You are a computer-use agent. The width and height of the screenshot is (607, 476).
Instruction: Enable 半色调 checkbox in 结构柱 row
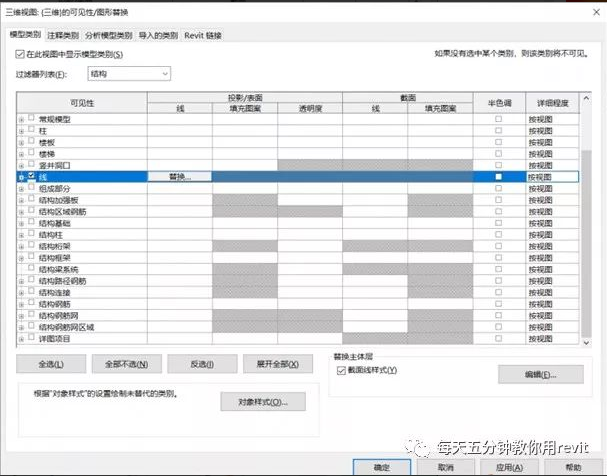(499, 235)
